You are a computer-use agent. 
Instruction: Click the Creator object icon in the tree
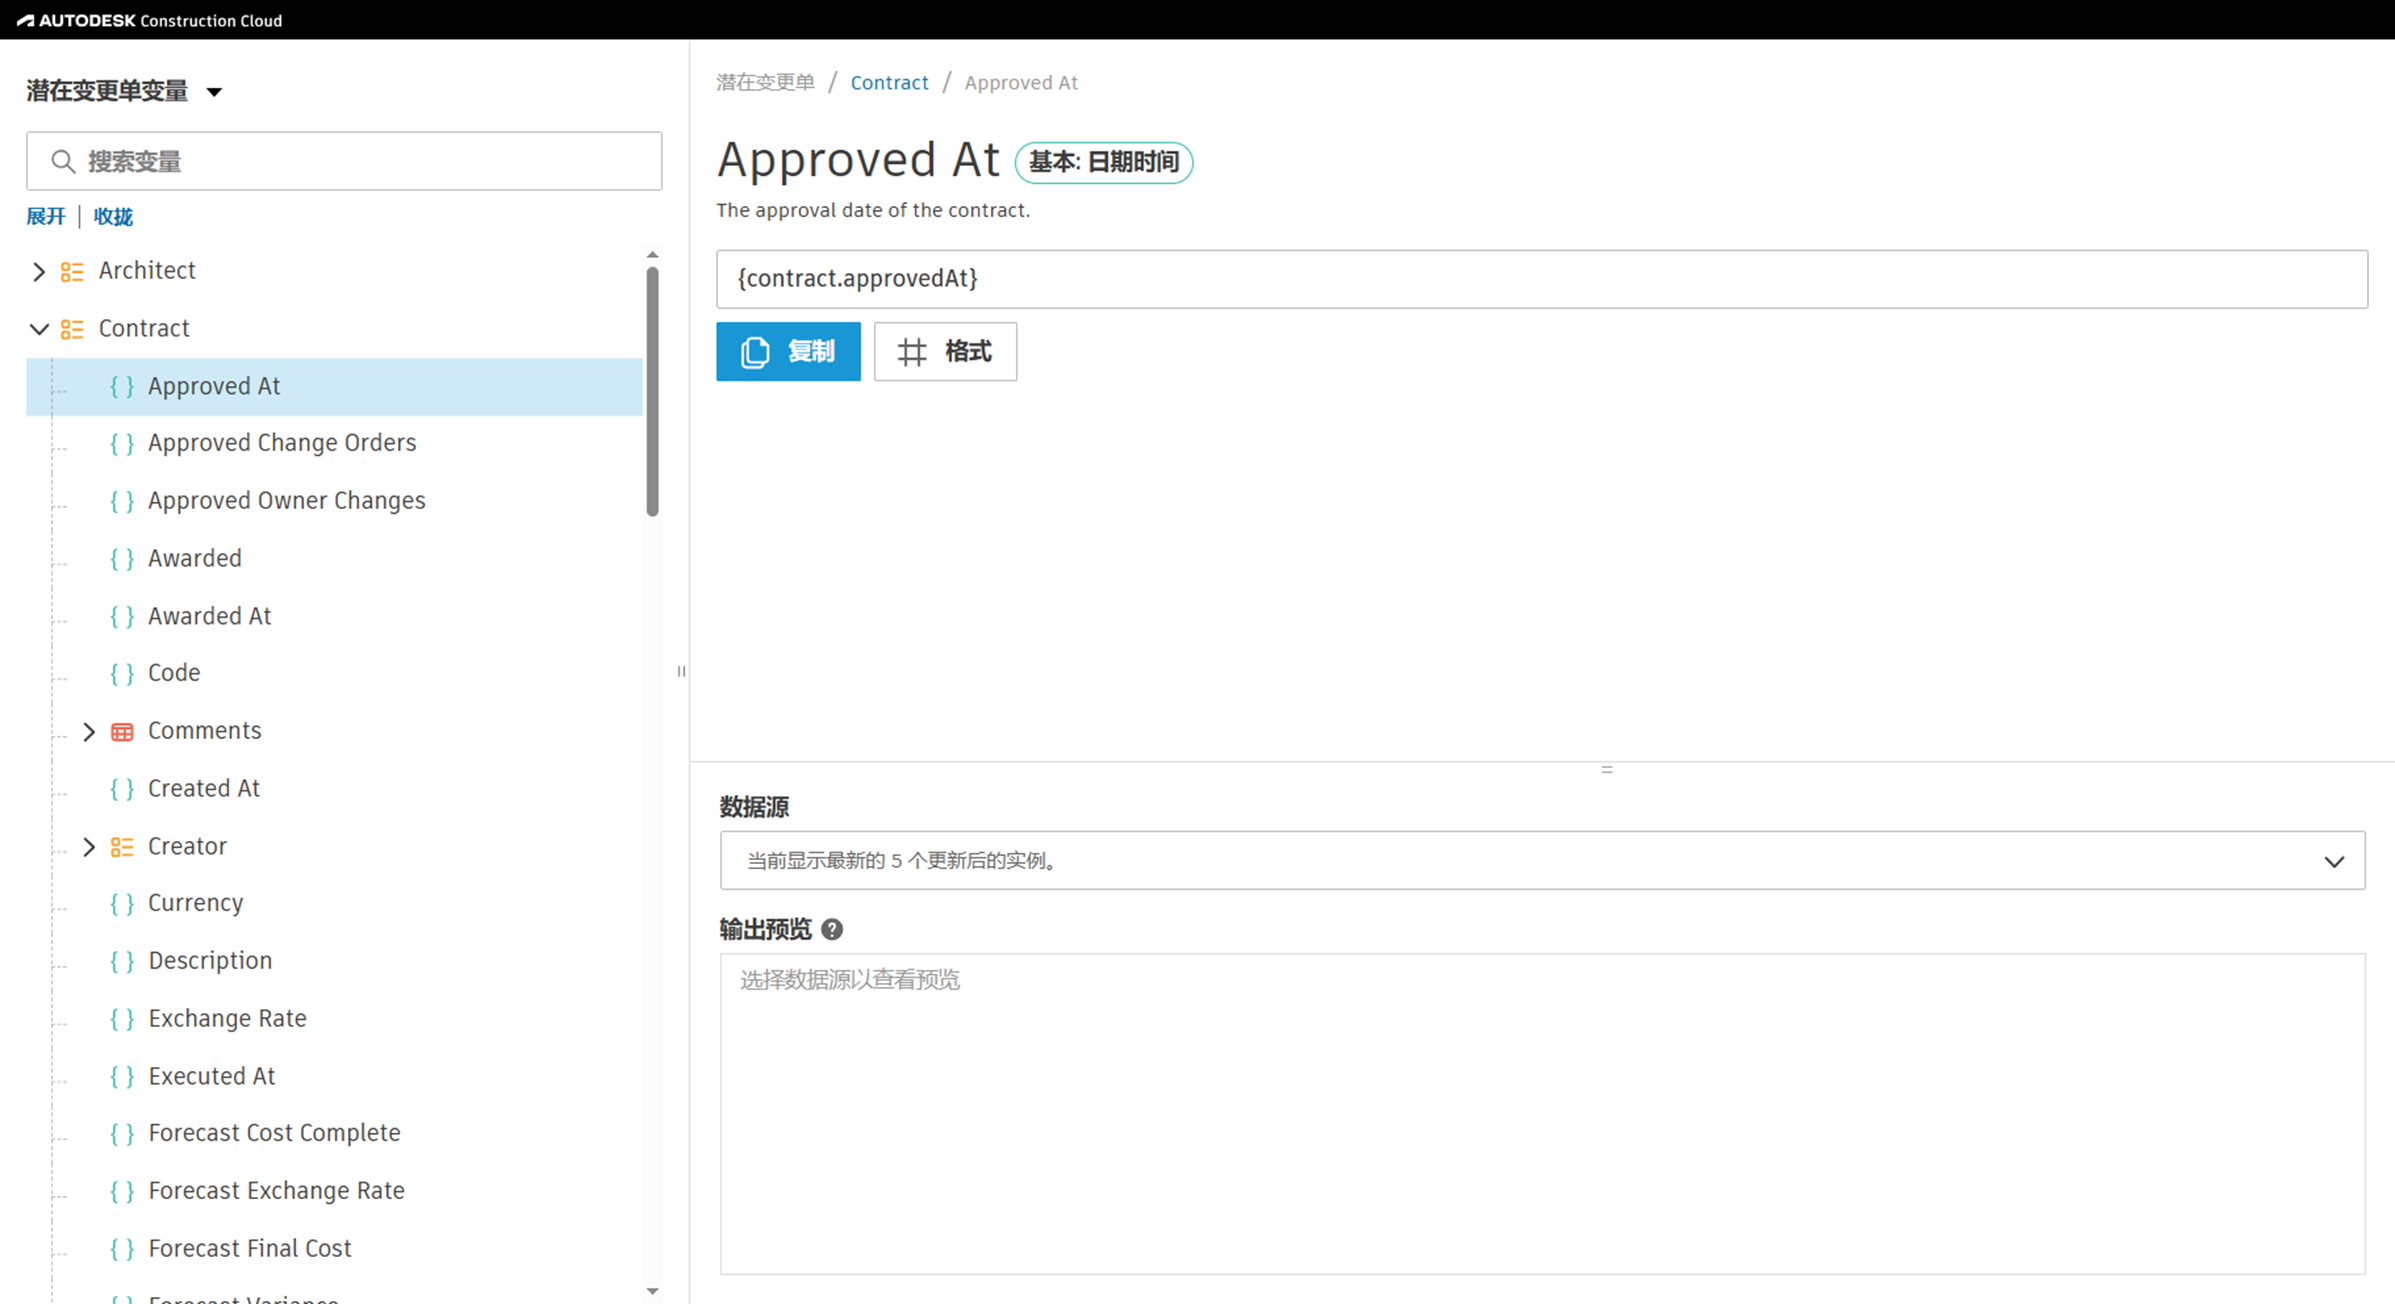point(122,847)
